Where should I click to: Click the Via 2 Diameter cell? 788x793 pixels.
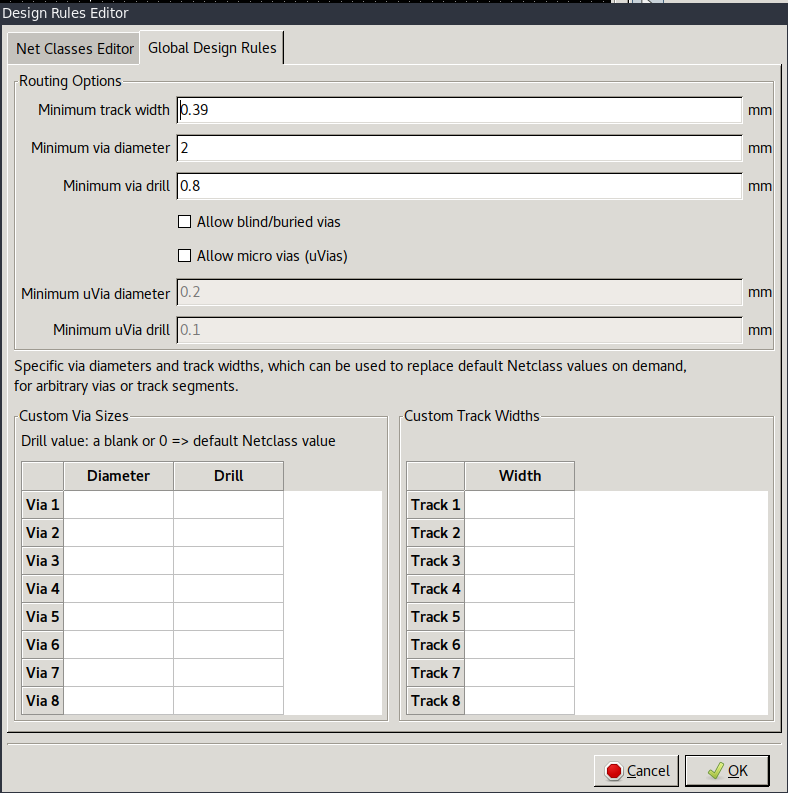click(118, 533)
